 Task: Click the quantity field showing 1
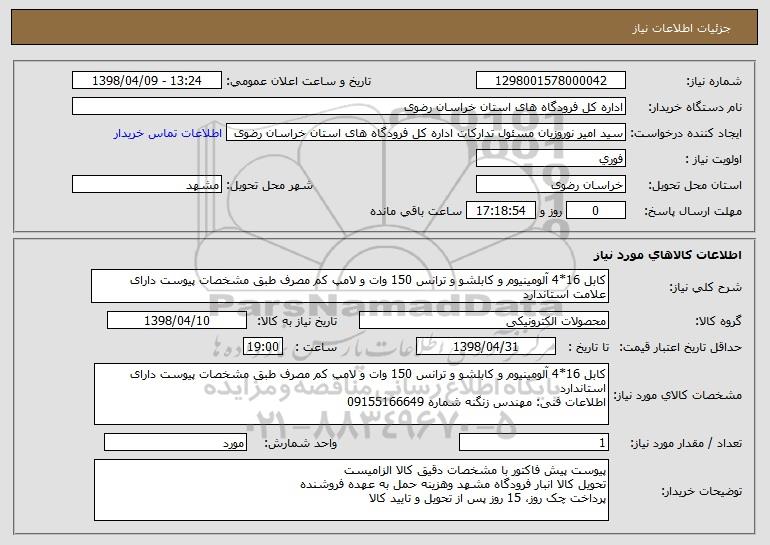[x=534, y=443]
